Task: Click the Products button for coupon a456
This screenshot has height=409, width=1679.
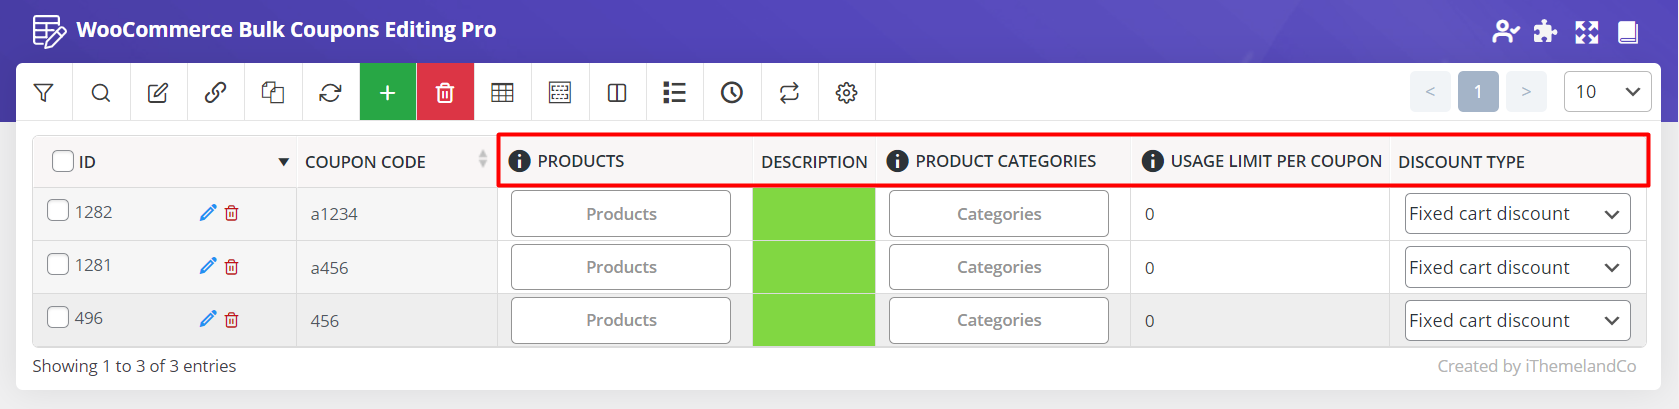Action: [x=621, y=268]
